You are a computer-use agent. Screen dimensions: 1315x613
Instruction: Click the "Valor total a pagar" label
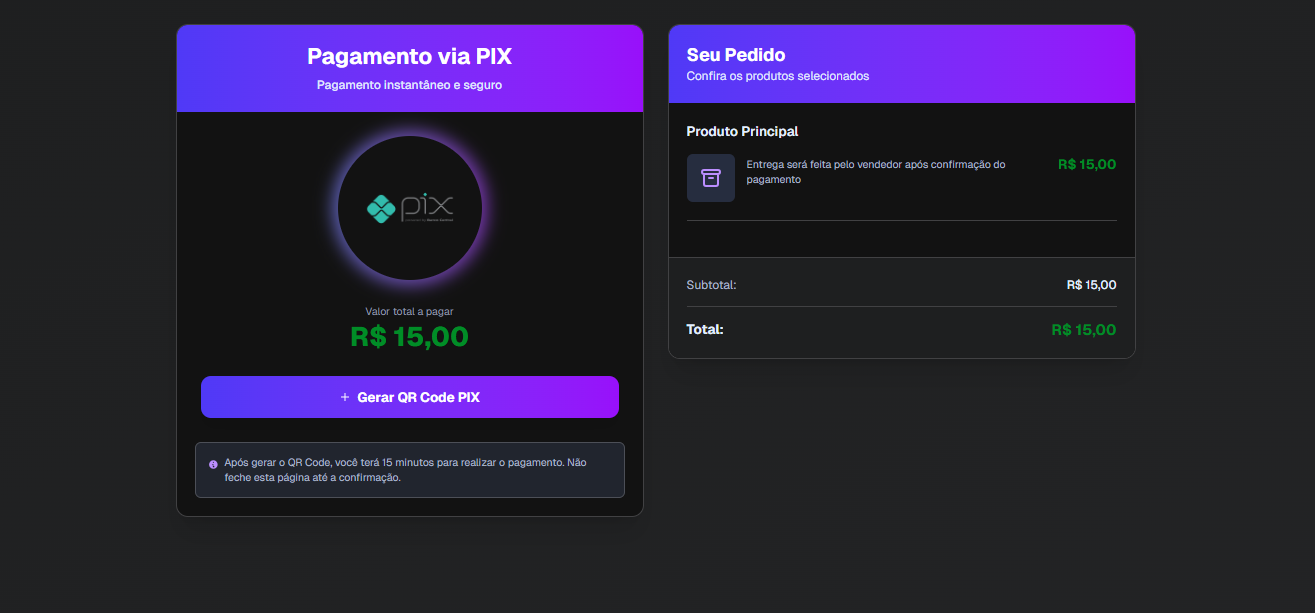(x=409, y=311)
